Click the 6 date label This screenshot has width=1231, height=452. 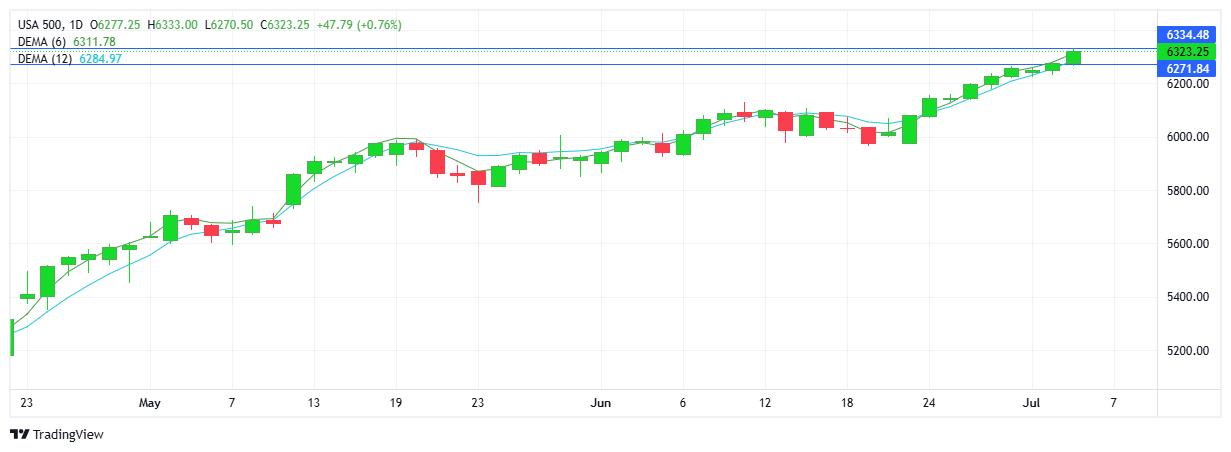click(x=683, y=402)
